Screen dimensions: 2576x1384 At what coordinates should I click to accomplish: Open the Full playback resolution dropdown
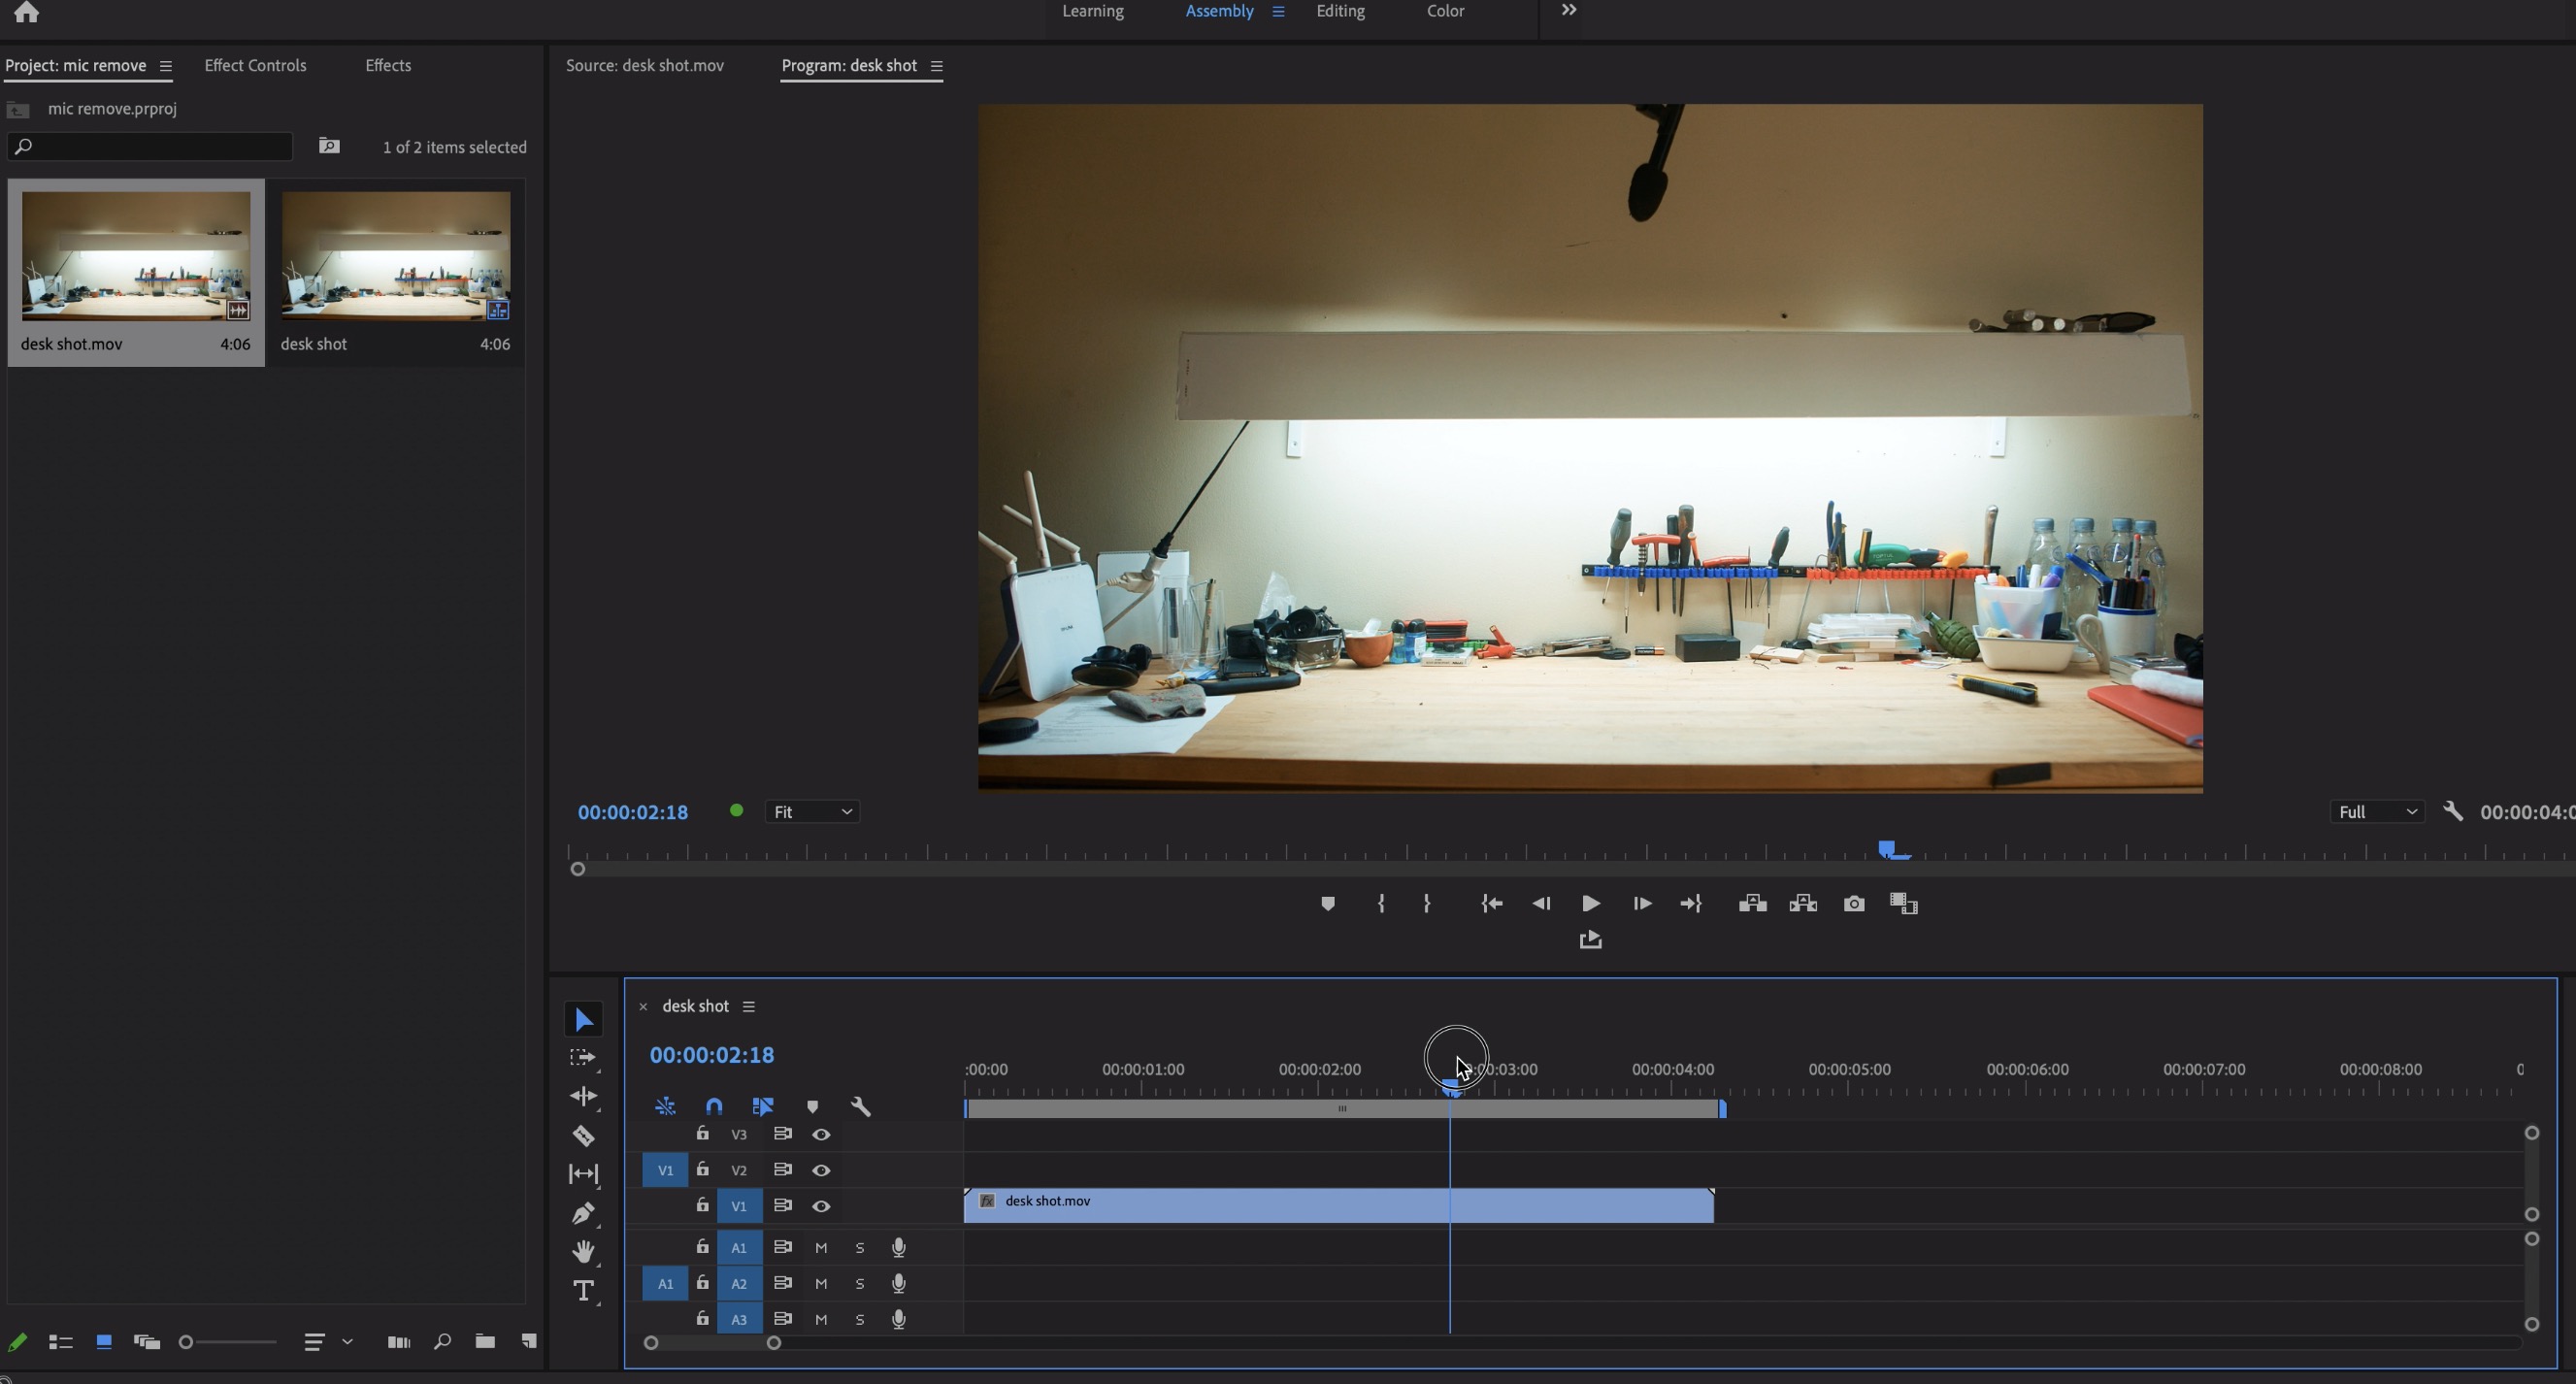coord(2375,811)
